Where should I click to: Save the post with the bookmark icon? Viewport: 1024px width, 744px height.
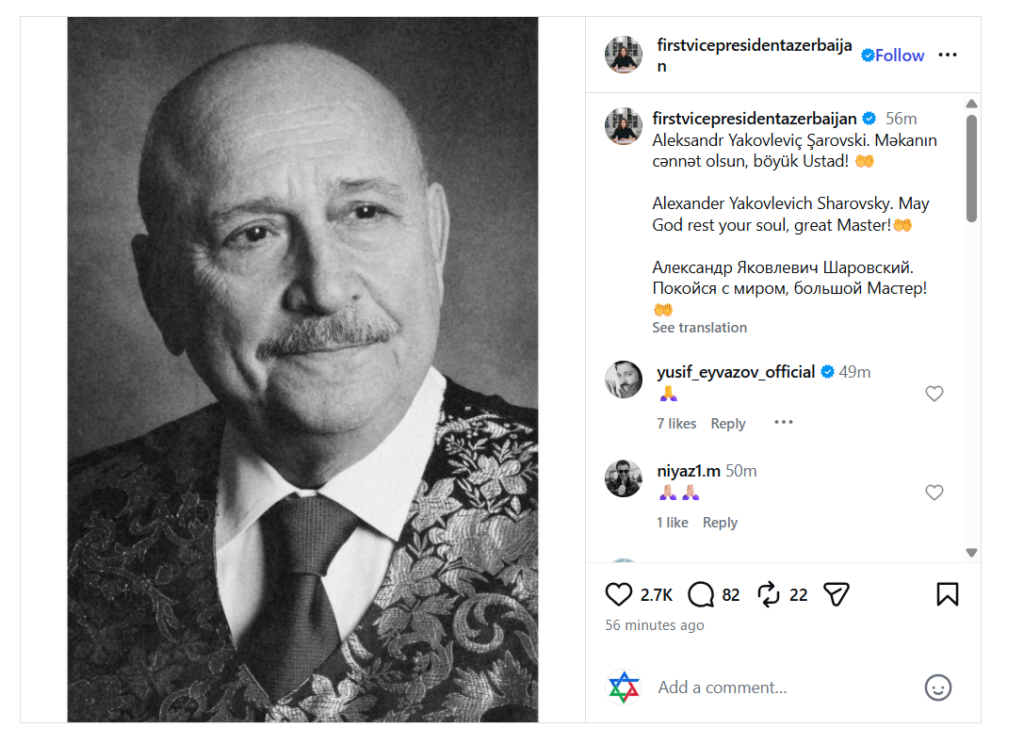(x=948, y=594)
